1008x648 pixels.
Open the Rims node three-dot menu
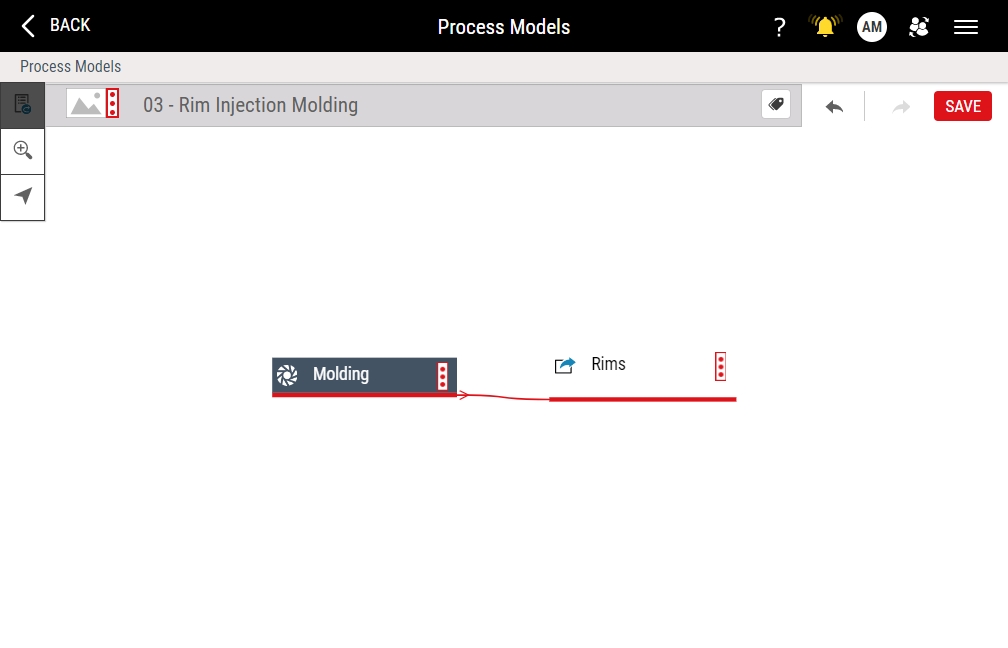[x=721, y=366]
